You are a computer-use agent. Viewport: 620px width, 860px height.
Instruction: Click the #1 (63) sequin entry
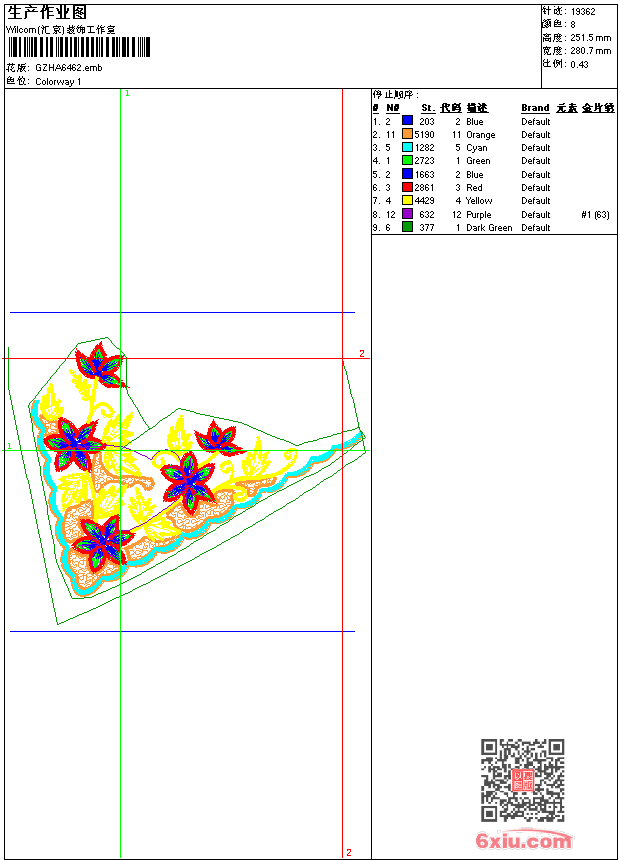pos(595,214)
